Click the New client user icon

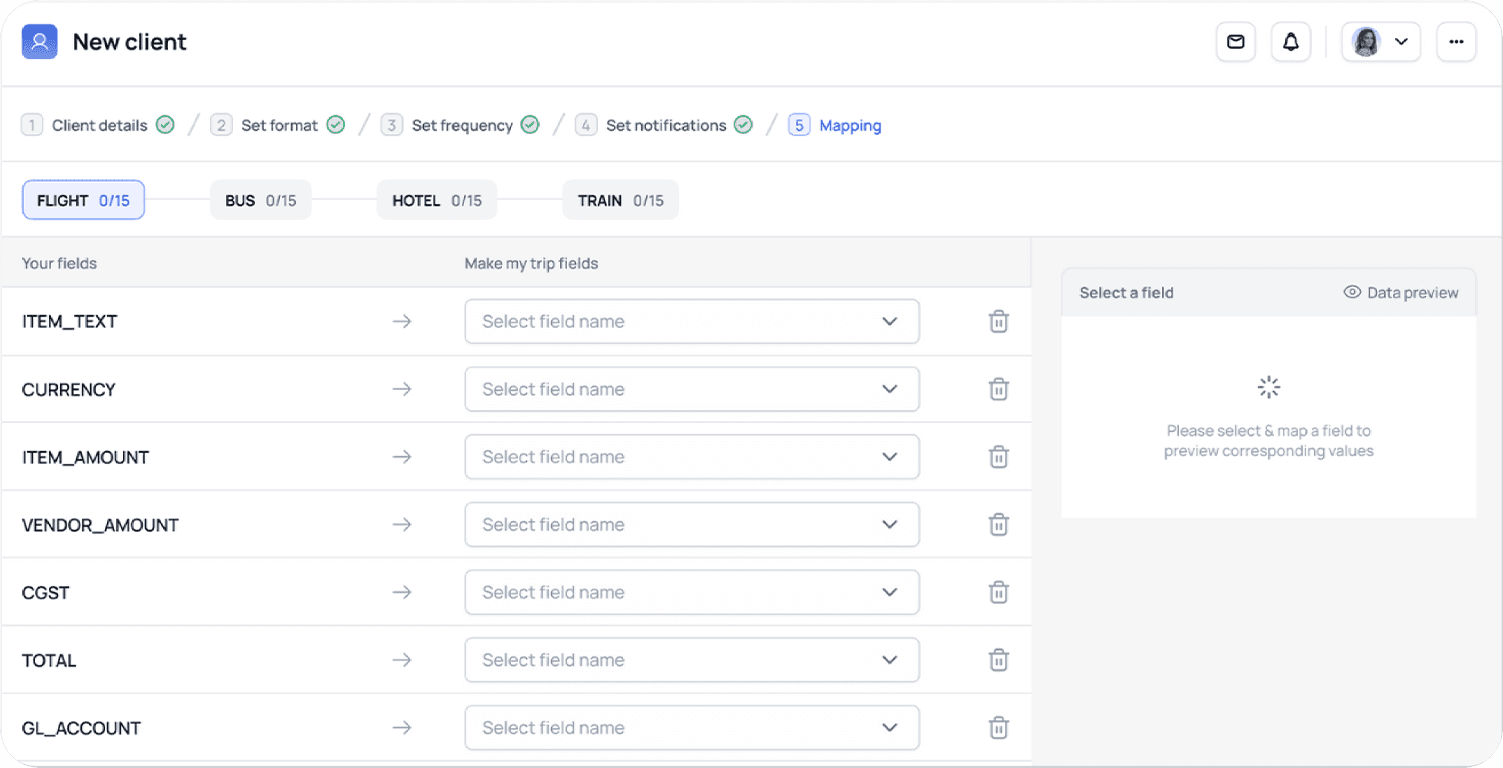(40, 42)
